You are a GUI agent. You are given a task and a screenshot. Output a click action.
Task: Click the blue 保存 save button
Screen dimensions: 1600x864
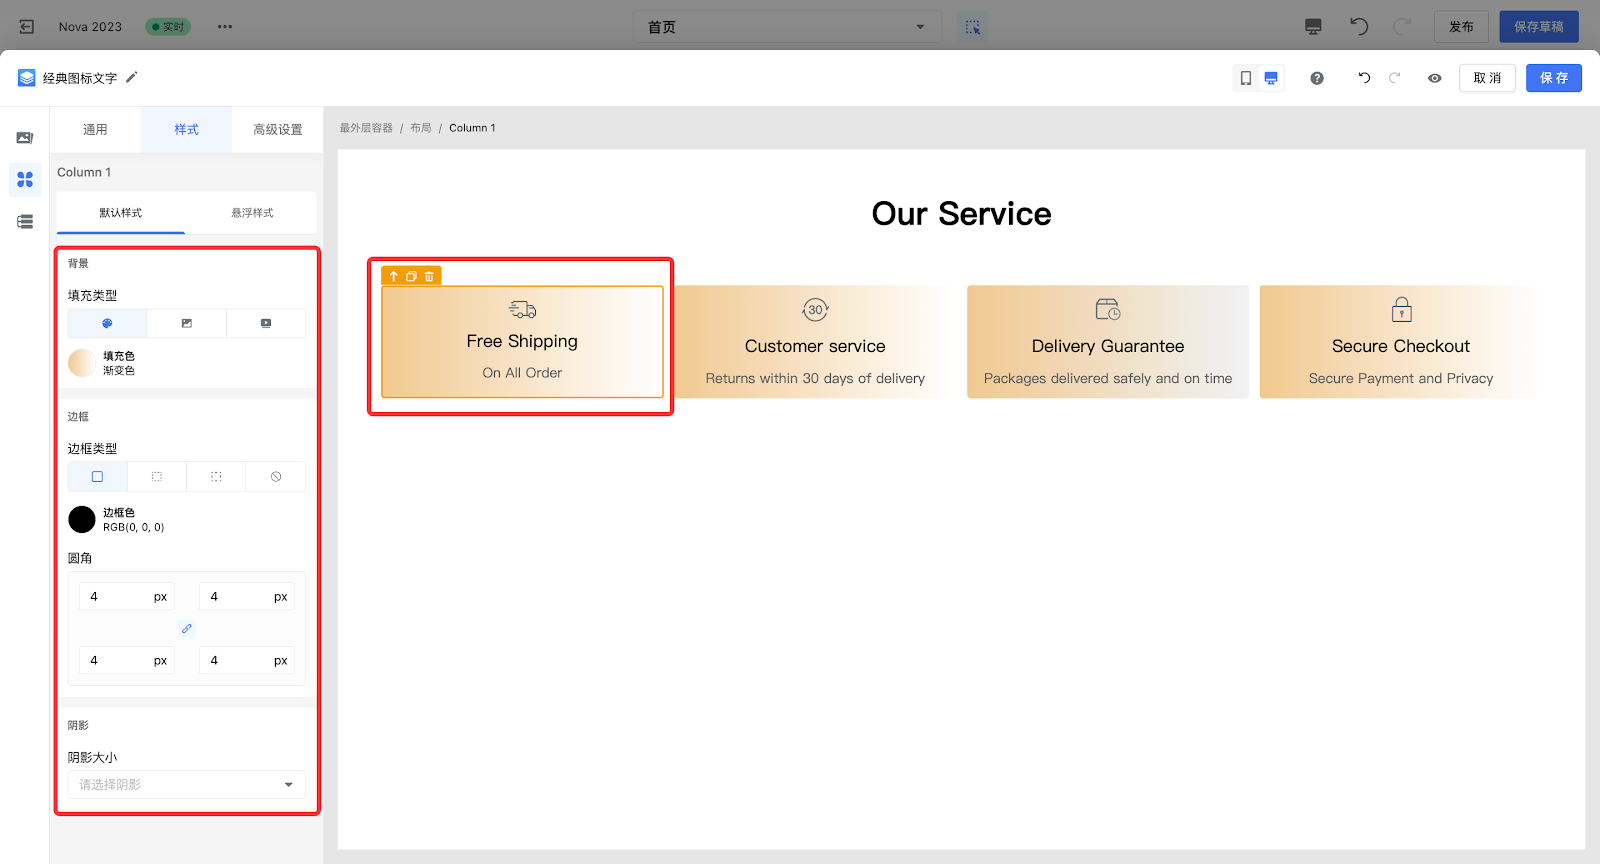1553,78
